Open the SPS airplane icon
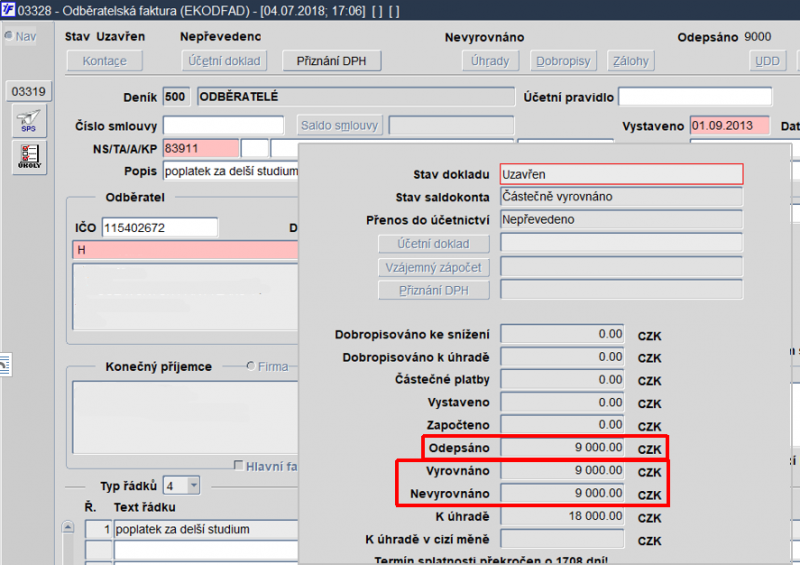Screen dimensions: 800x565 coord(29,121)
